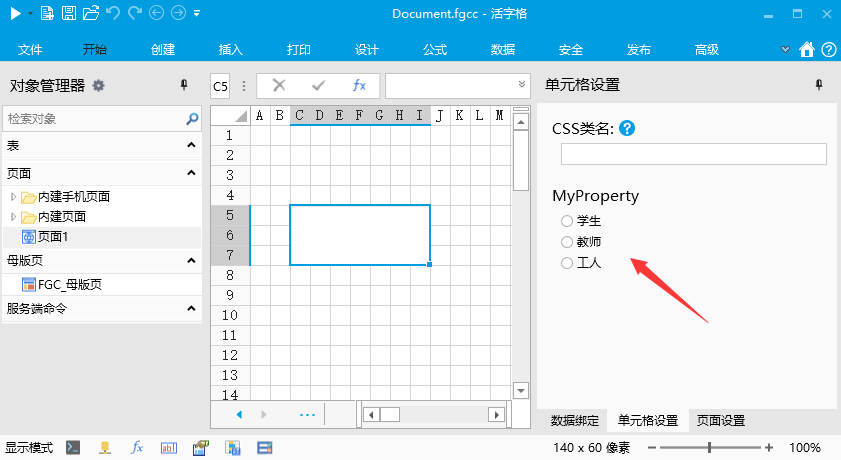This screenshot has height=460, width=841.
Task: Expand the 内建页面 folder
Action: click(x=13, y=217)
